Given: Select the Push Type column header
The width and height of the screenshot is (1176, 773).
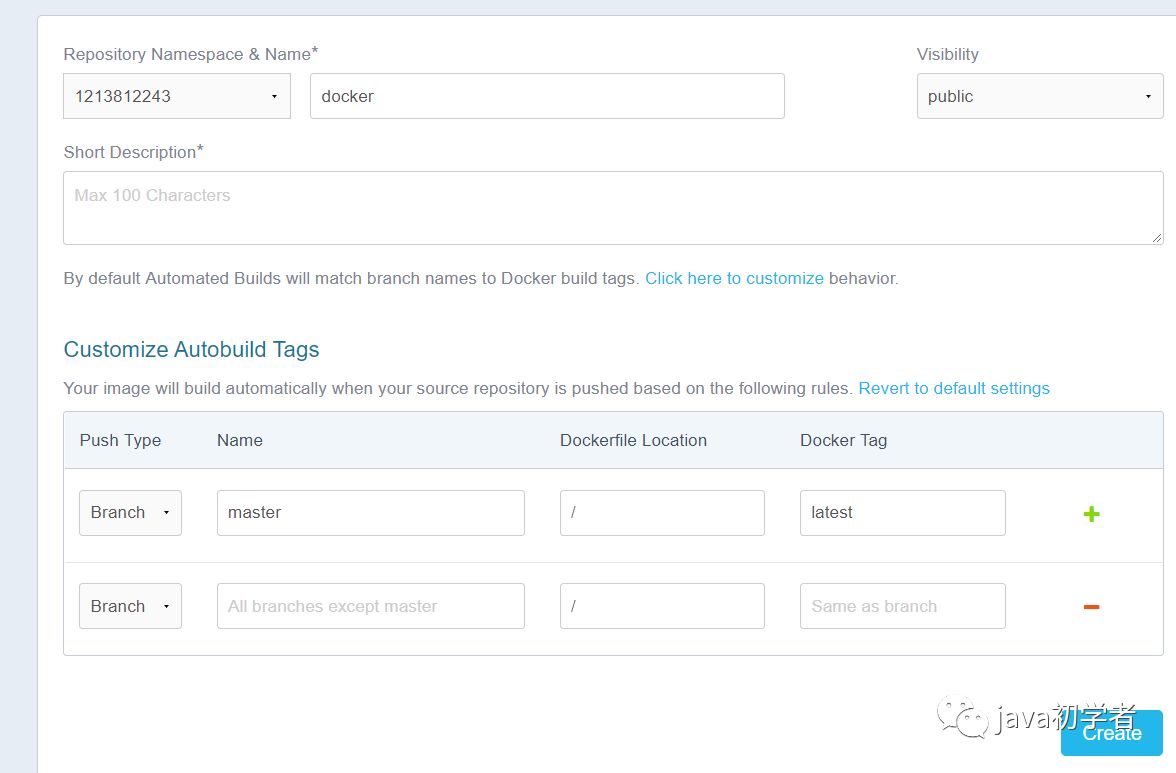Looking at the screenshot, I should coord(120,440).
